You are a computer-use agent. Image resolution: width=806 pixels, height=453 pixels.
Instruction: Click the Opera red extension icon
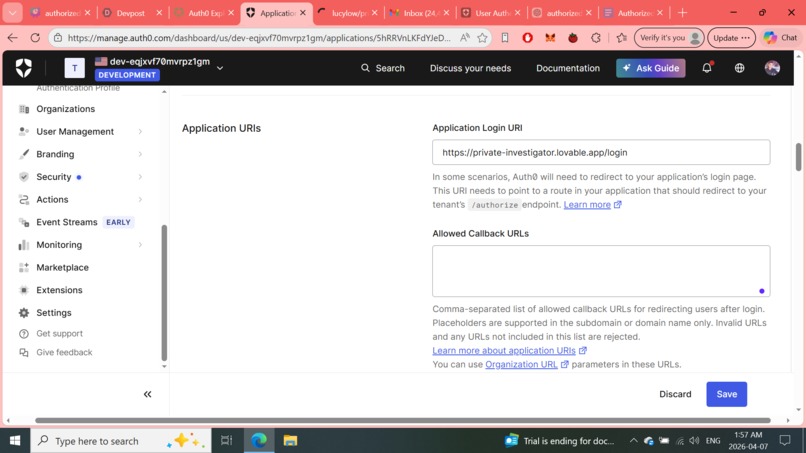point(527,38)
